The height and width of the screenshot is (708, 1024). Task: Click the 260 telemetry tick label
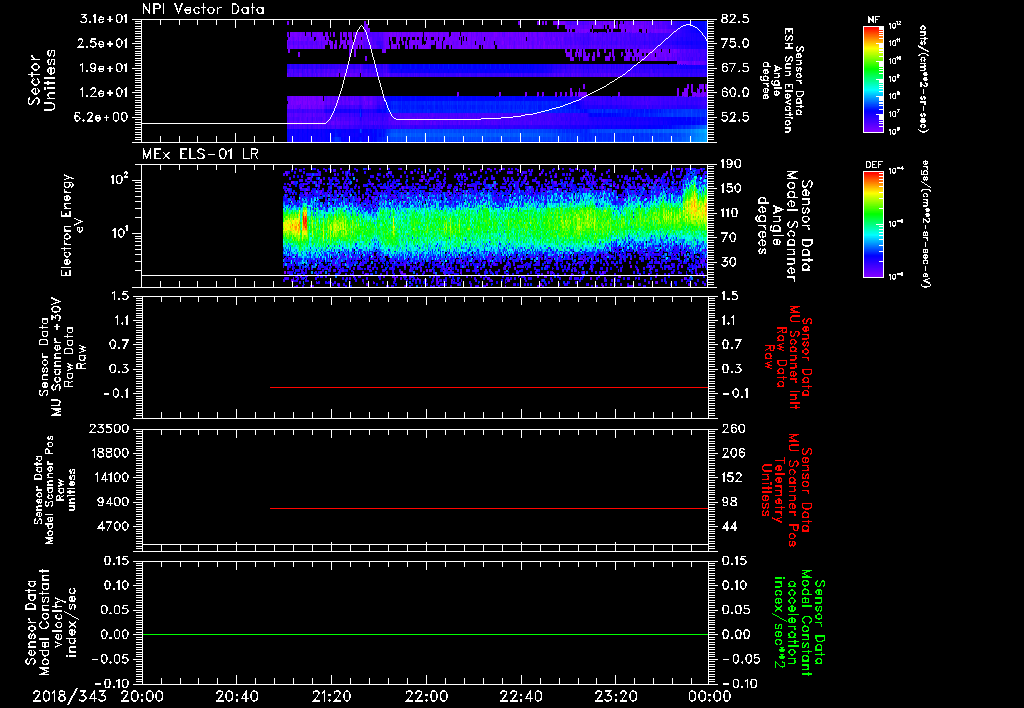(733, 428)
